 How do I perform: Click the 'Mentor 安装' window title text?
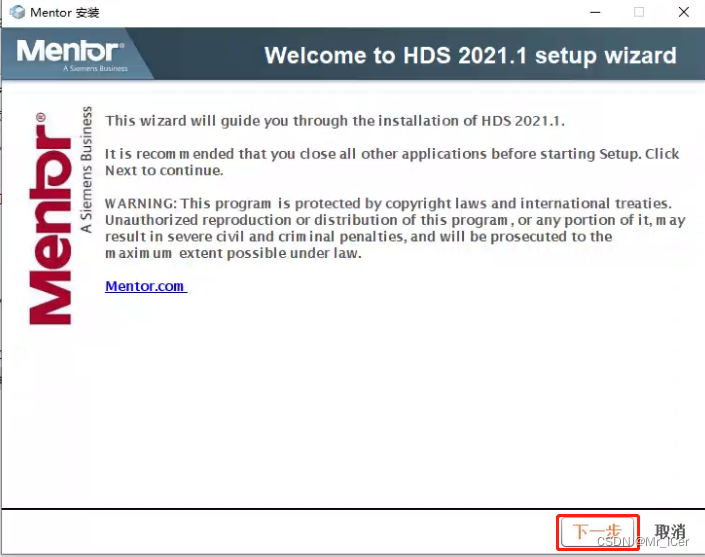coord(65,13)
